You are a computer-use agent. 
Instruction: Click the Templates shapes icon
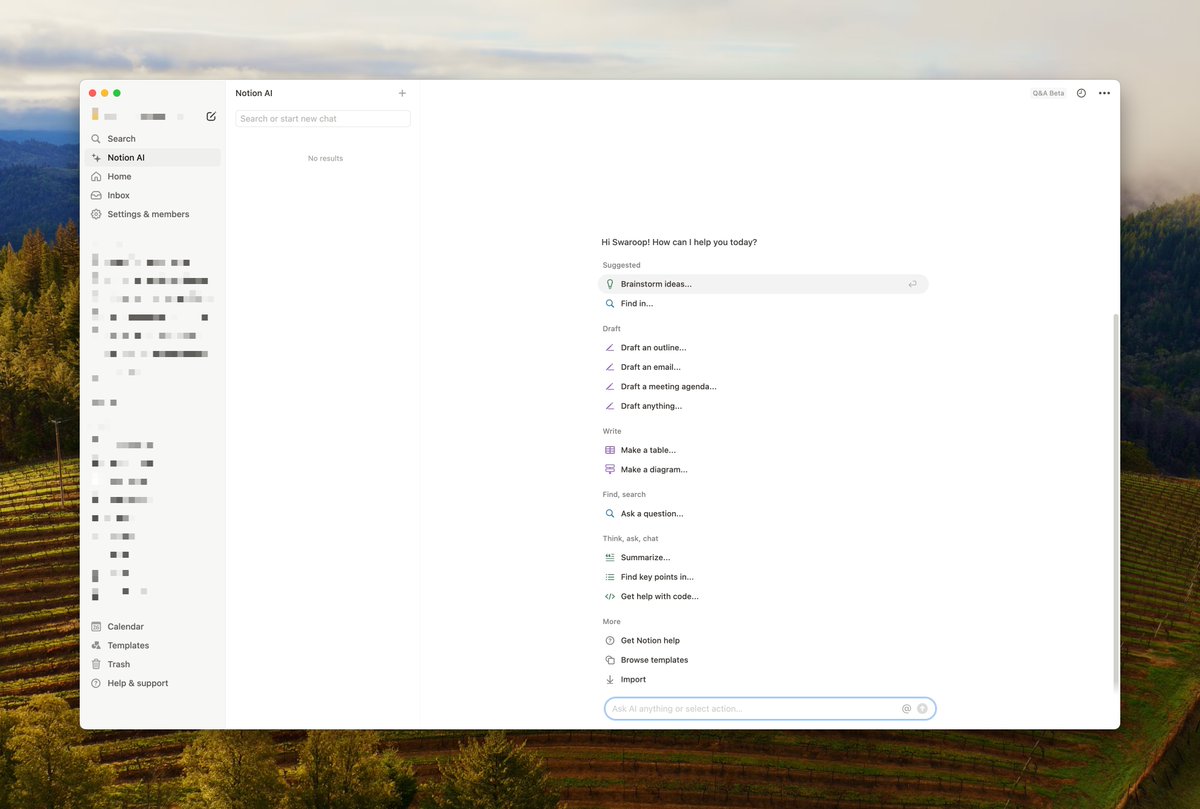click(96, 646)
